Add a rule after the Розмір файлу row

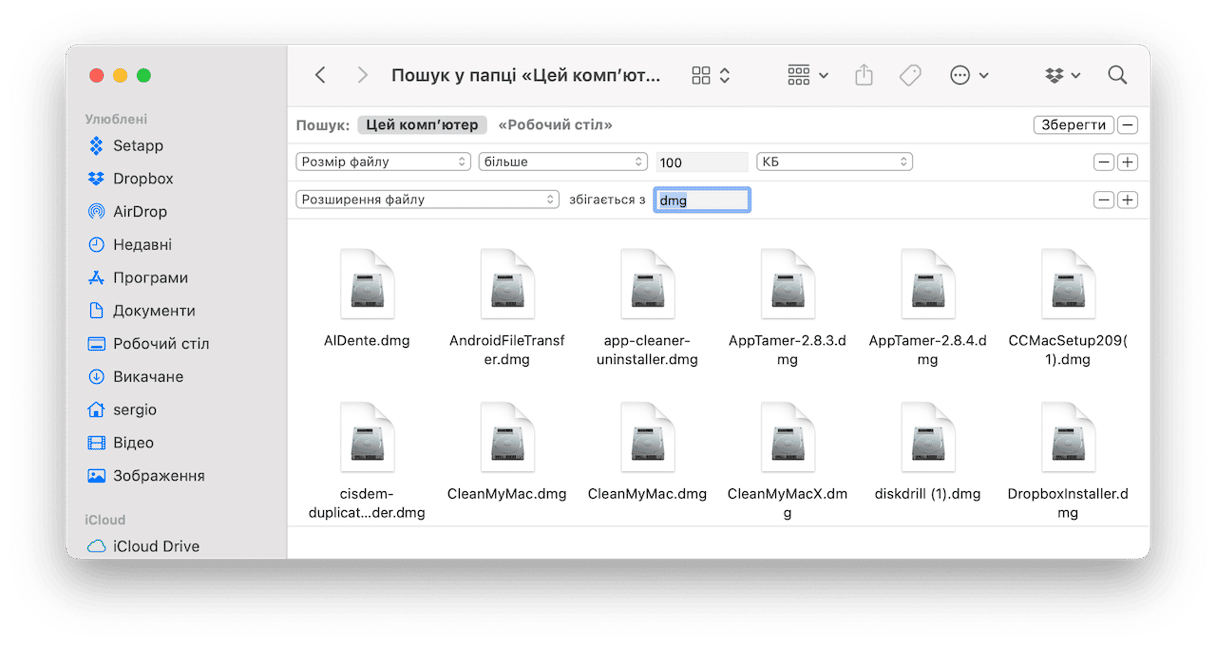(1128, 162)
